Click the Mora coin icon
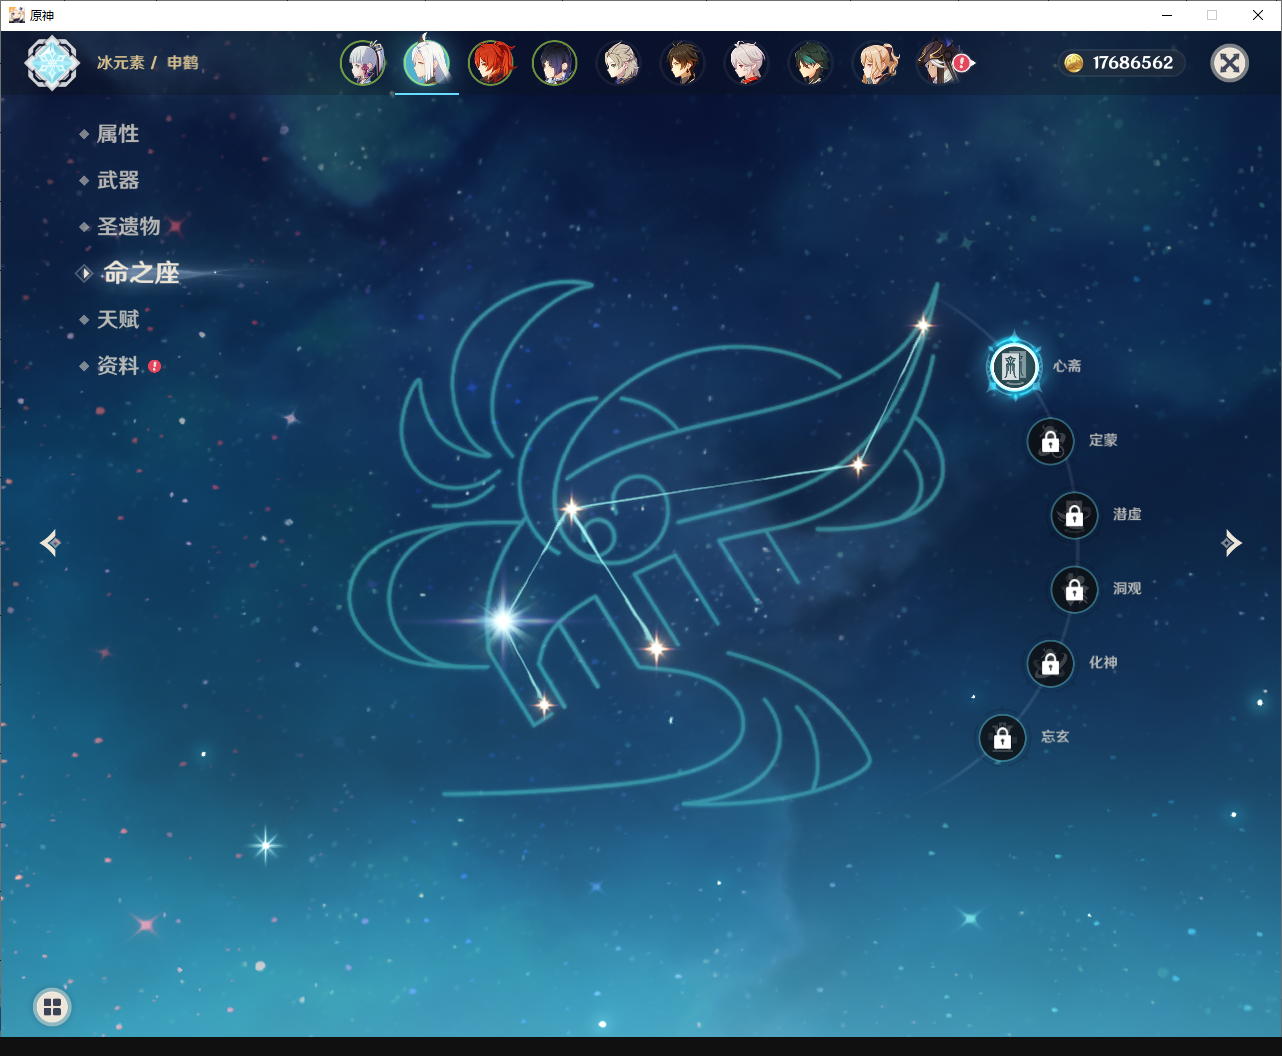 (1074, 63)
